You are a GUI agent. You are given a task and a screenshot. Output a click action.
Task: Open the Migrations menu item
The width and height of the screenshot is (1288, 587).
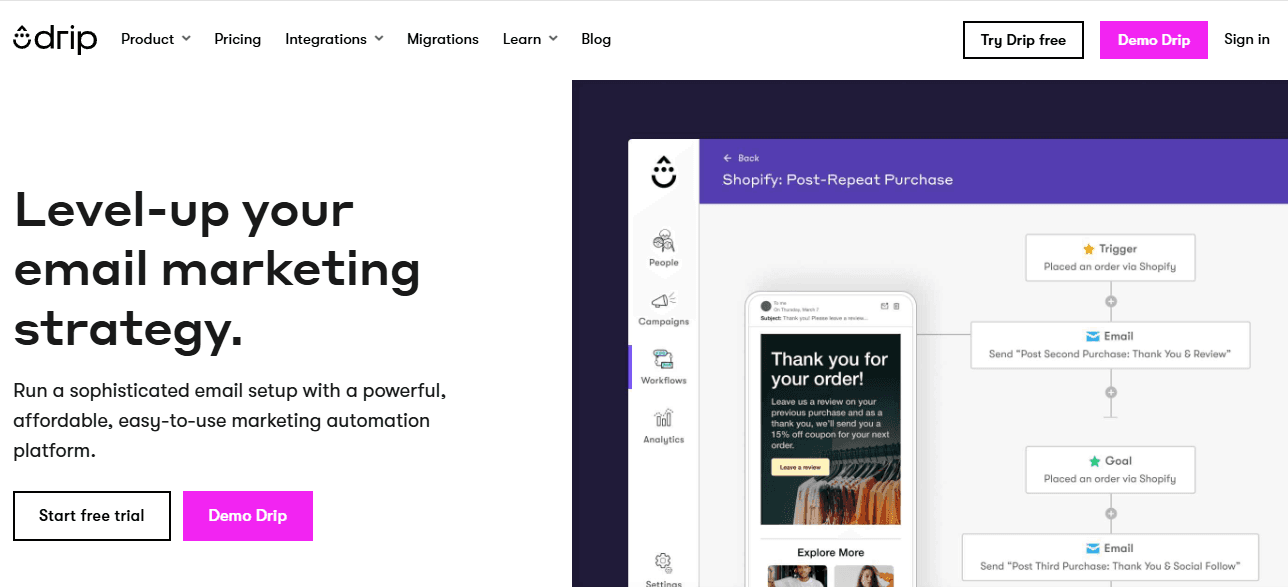pos(443,39)
